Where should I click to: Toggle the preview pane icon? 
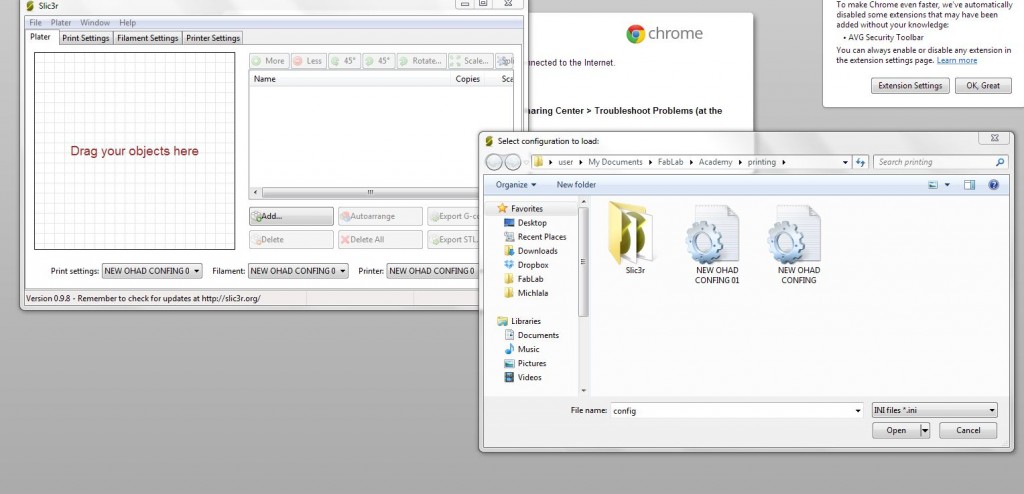(970, 185)
